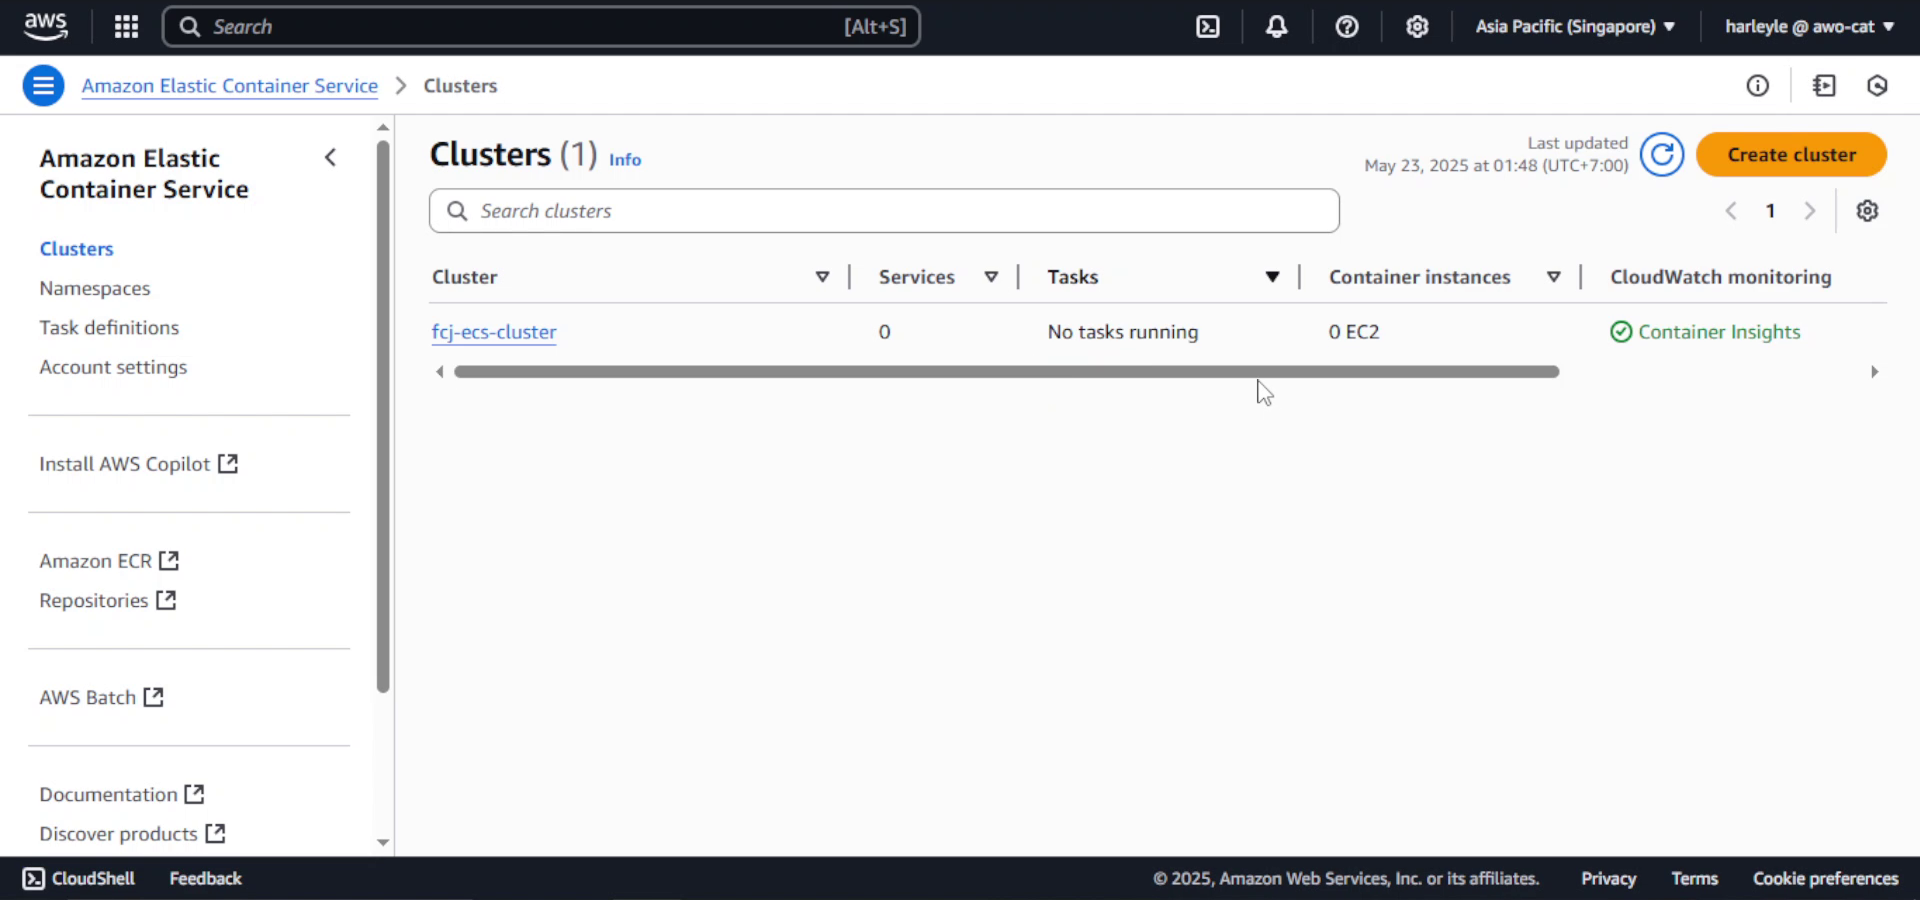Open the help question mark menu
Image resolution: width=1920 pixels, height=900 pixels.
[x=1347, y=27]
